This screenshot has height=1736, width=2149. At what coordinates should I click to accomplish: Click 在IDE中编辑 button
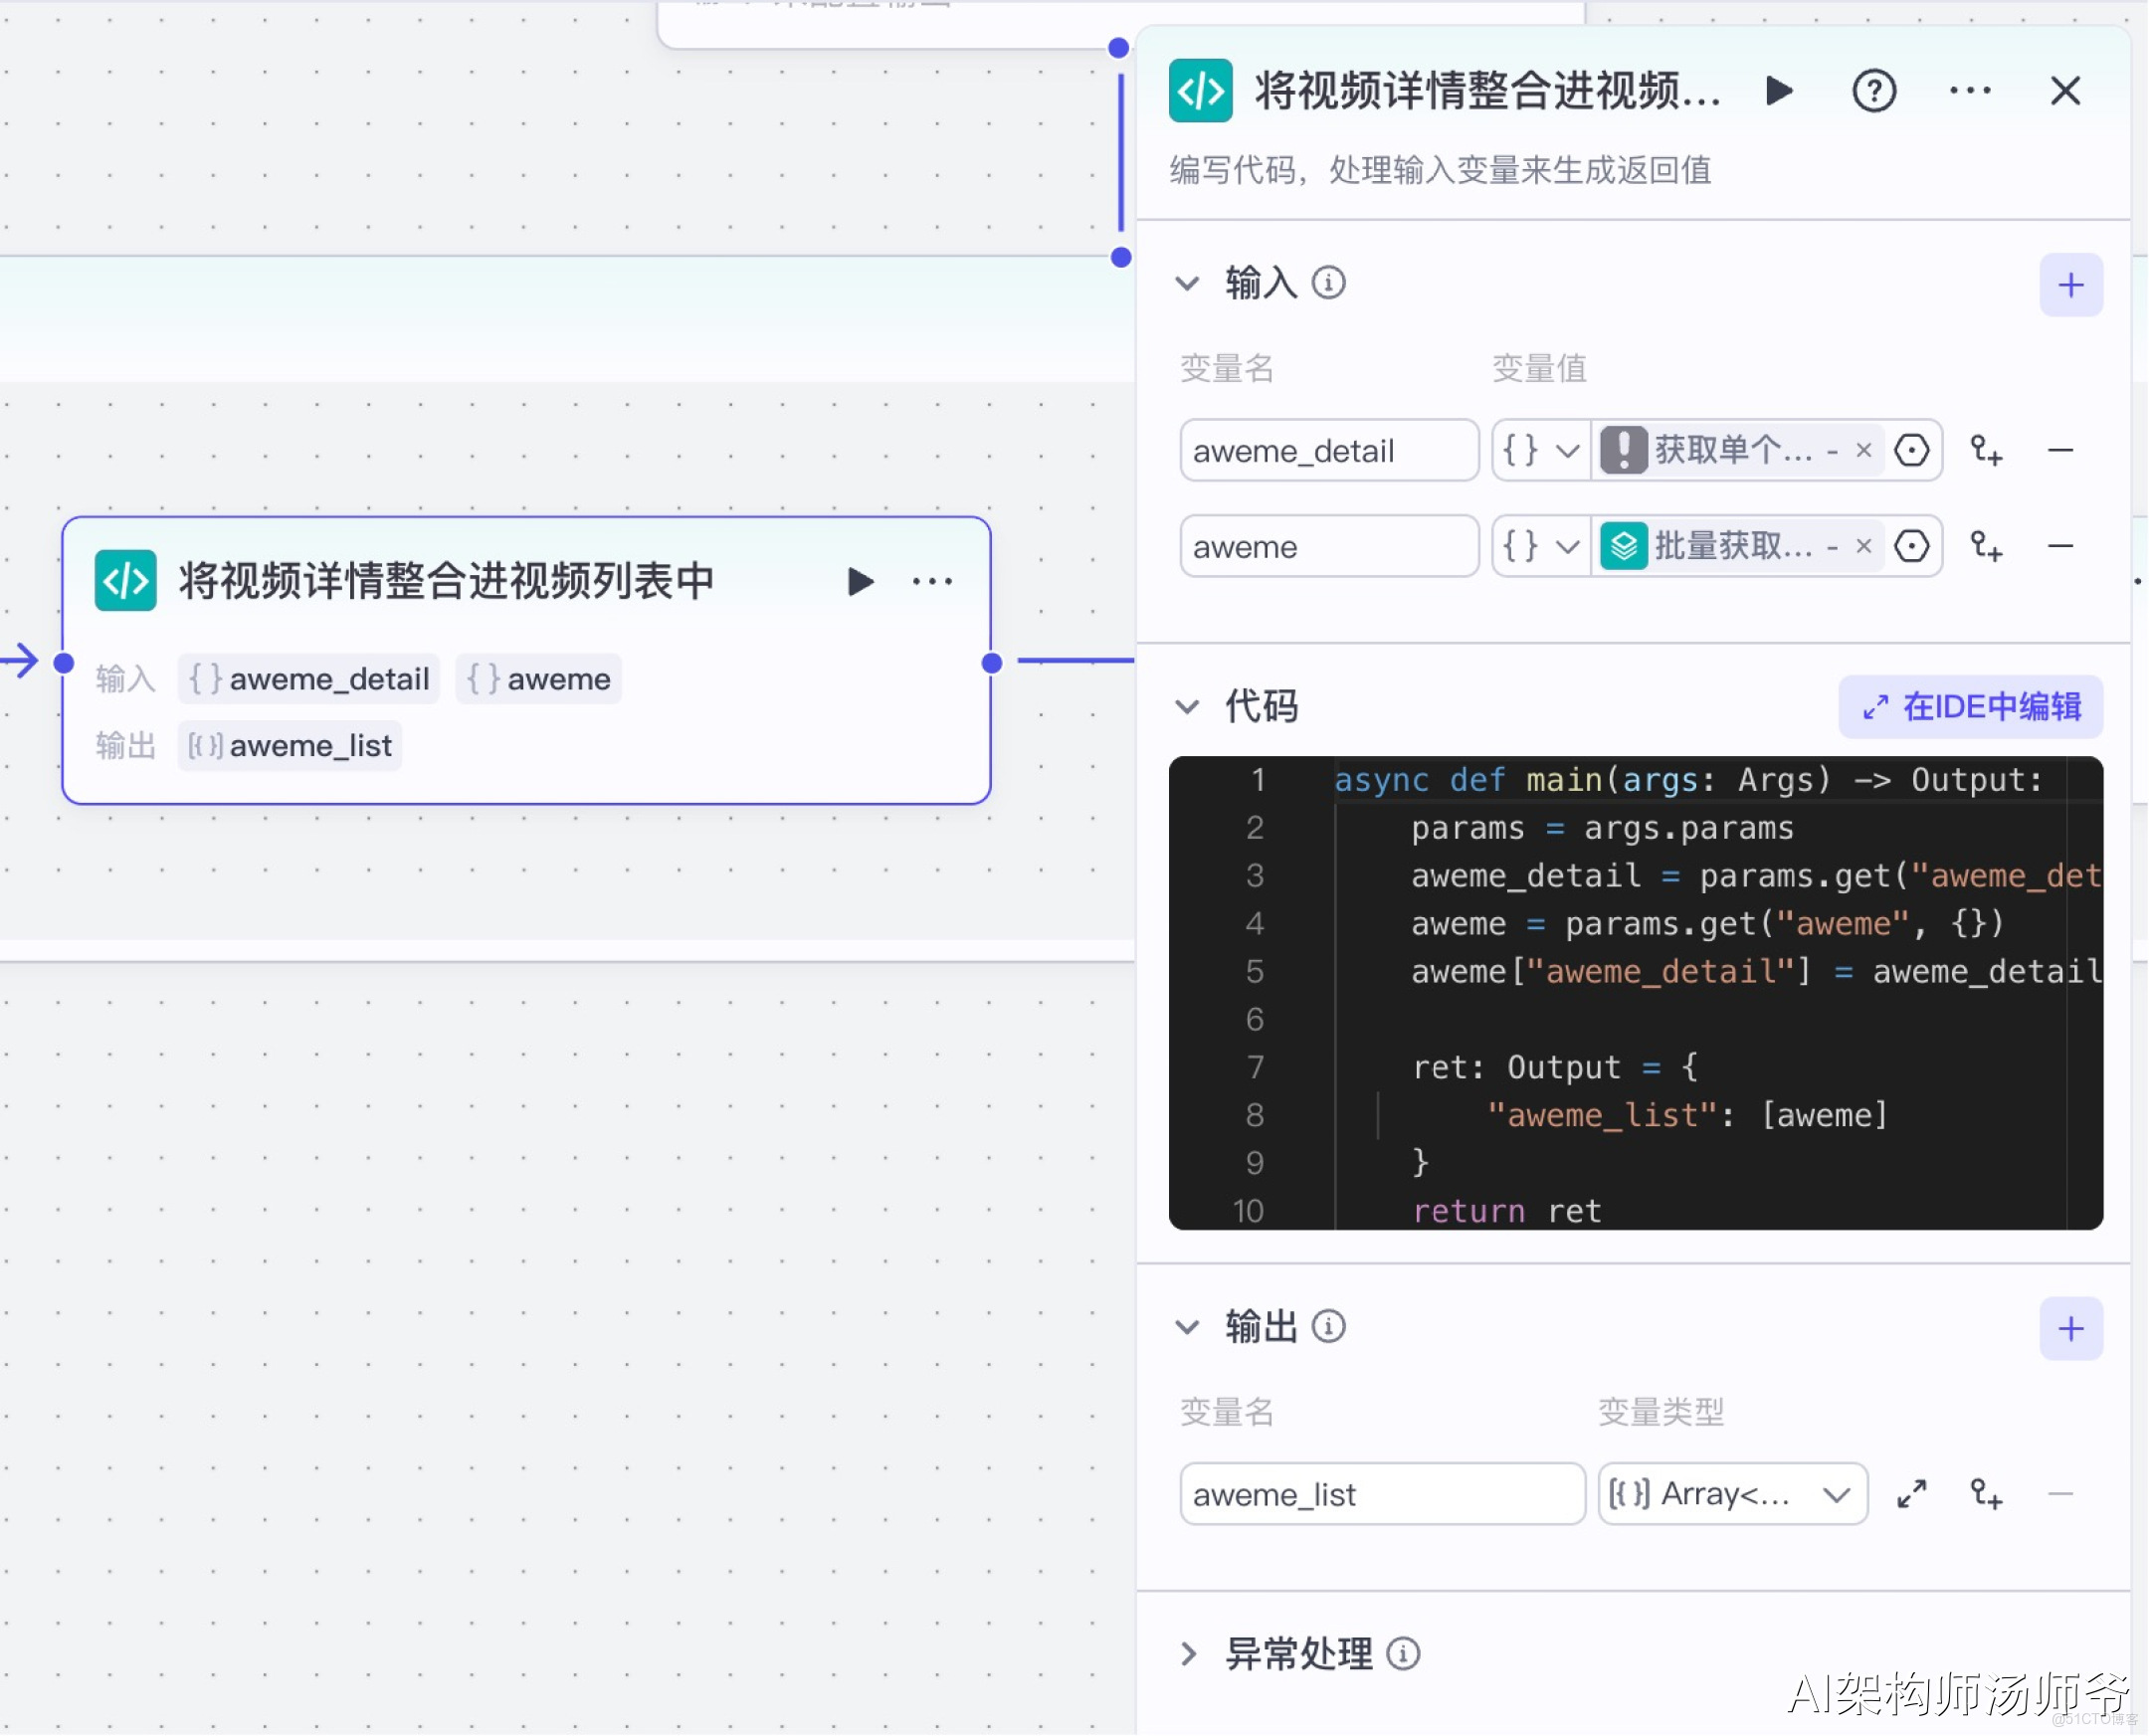click(1970, 707)
